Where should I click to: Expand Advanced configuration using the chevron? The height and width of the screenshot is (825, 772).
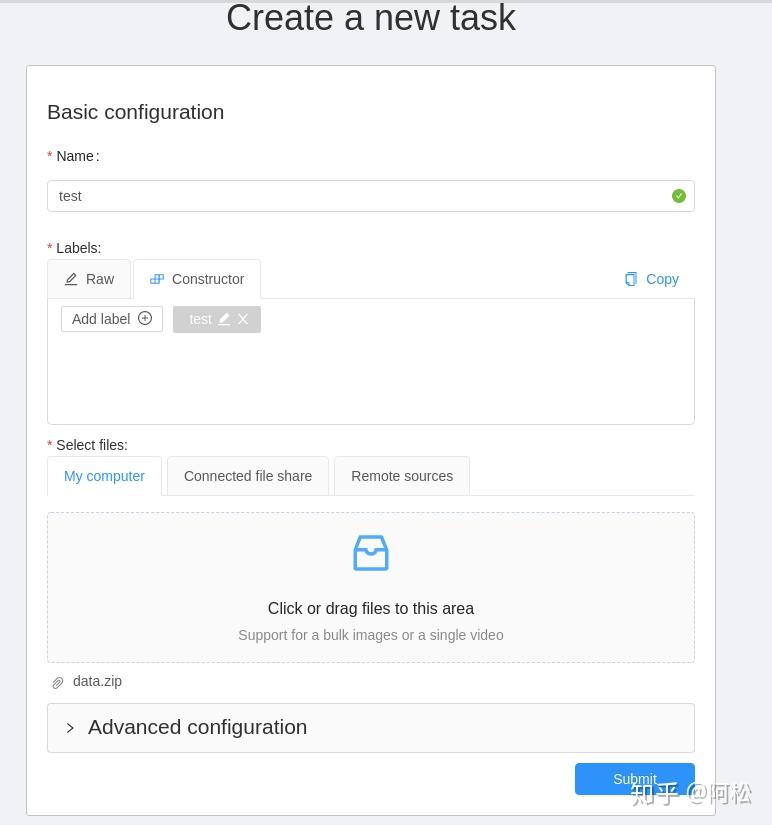pos(70,728)
